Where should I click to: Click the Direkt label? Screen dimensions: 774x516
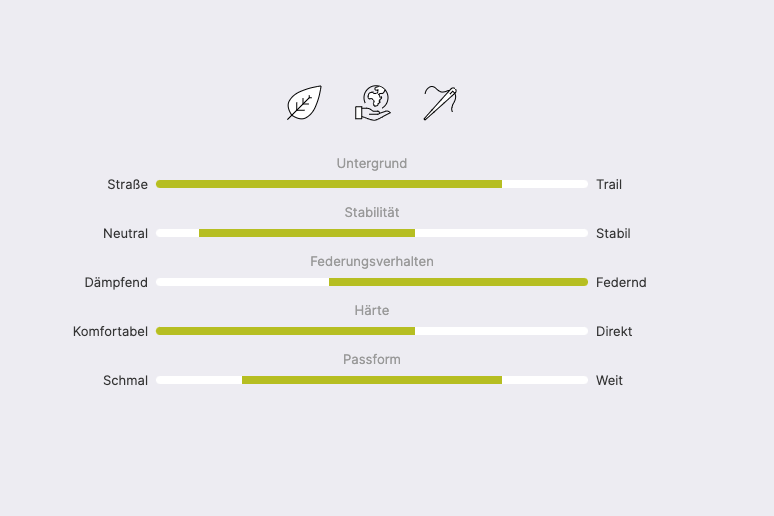[614, 331]
